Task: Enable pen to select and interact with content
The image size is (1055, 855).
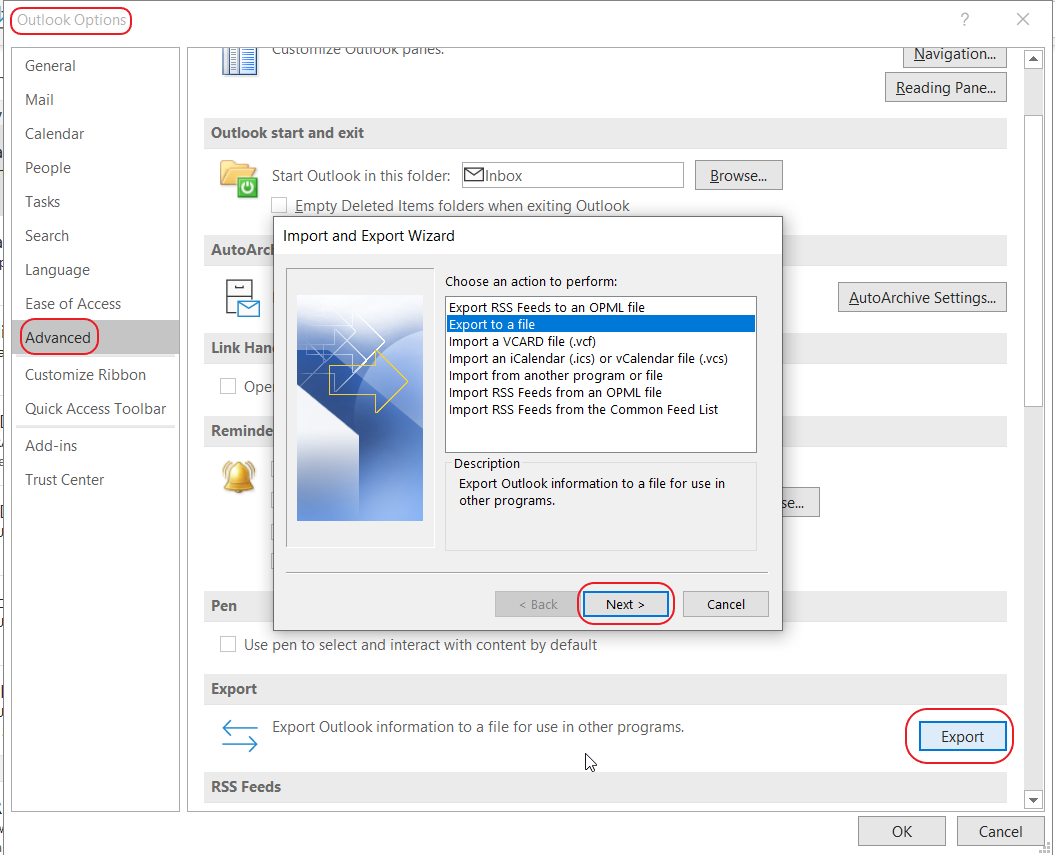Action: pyautogui.click(x=228, y=644)
